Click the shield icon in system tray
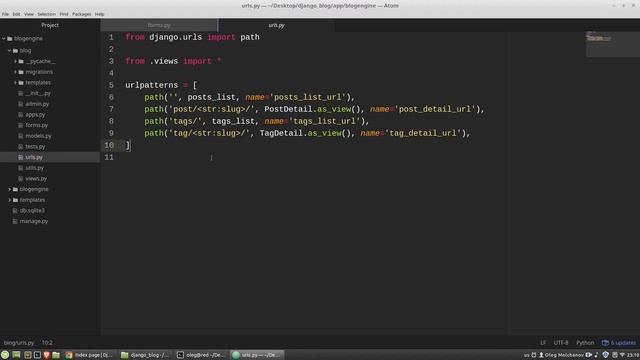 tap(606, 355)
